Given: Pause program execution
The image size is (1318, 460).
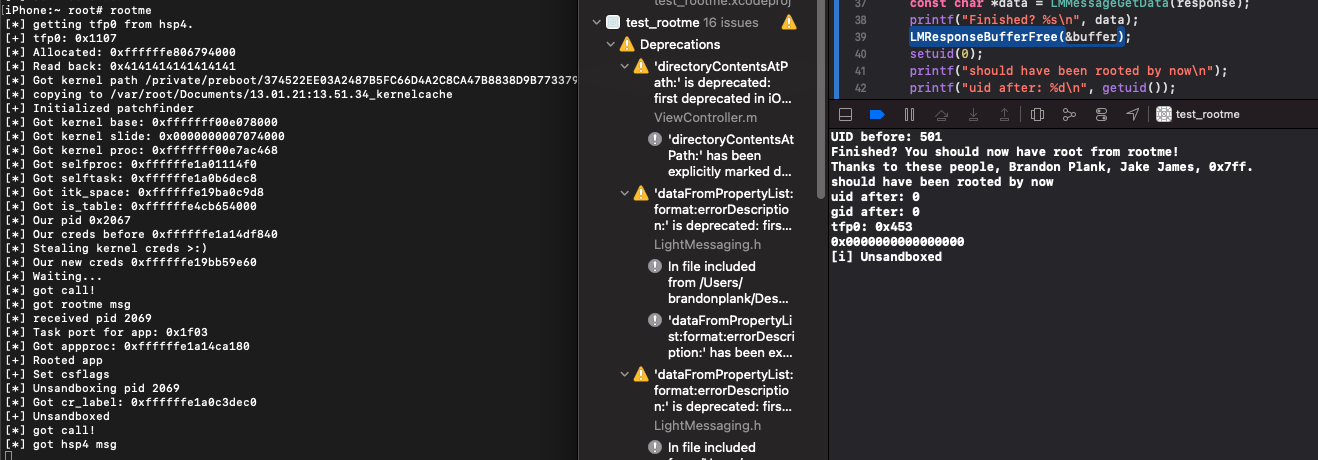Looking at the screenshot, I should 909,114.
